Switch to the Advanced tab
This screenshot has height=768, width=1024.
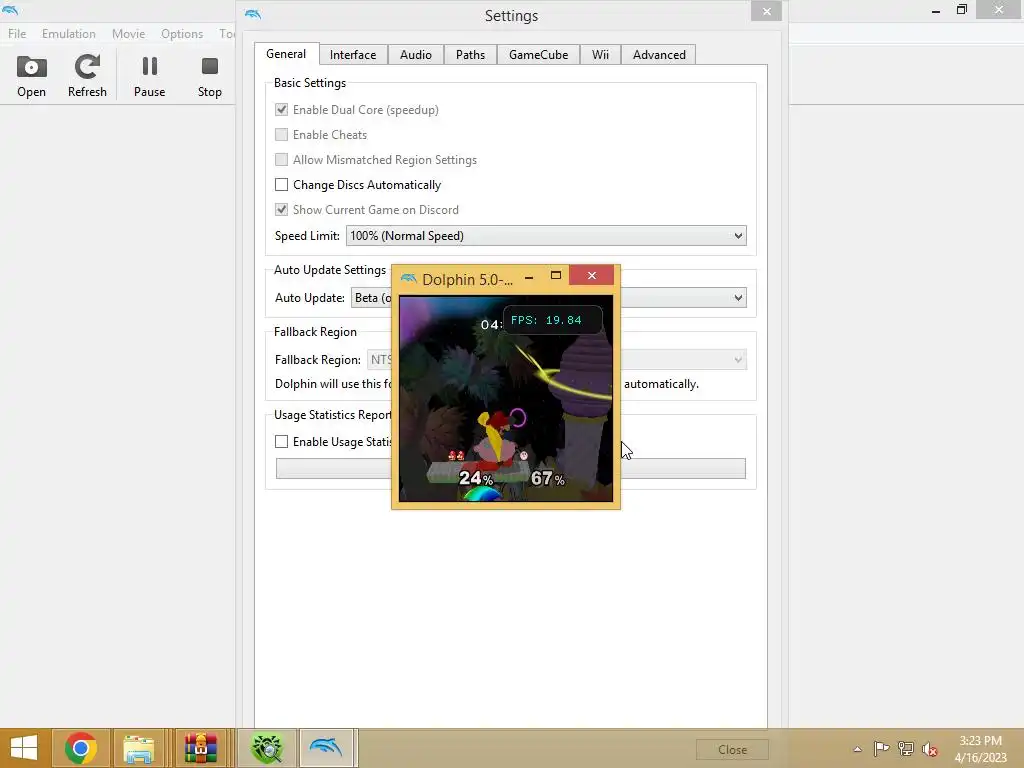659,55
